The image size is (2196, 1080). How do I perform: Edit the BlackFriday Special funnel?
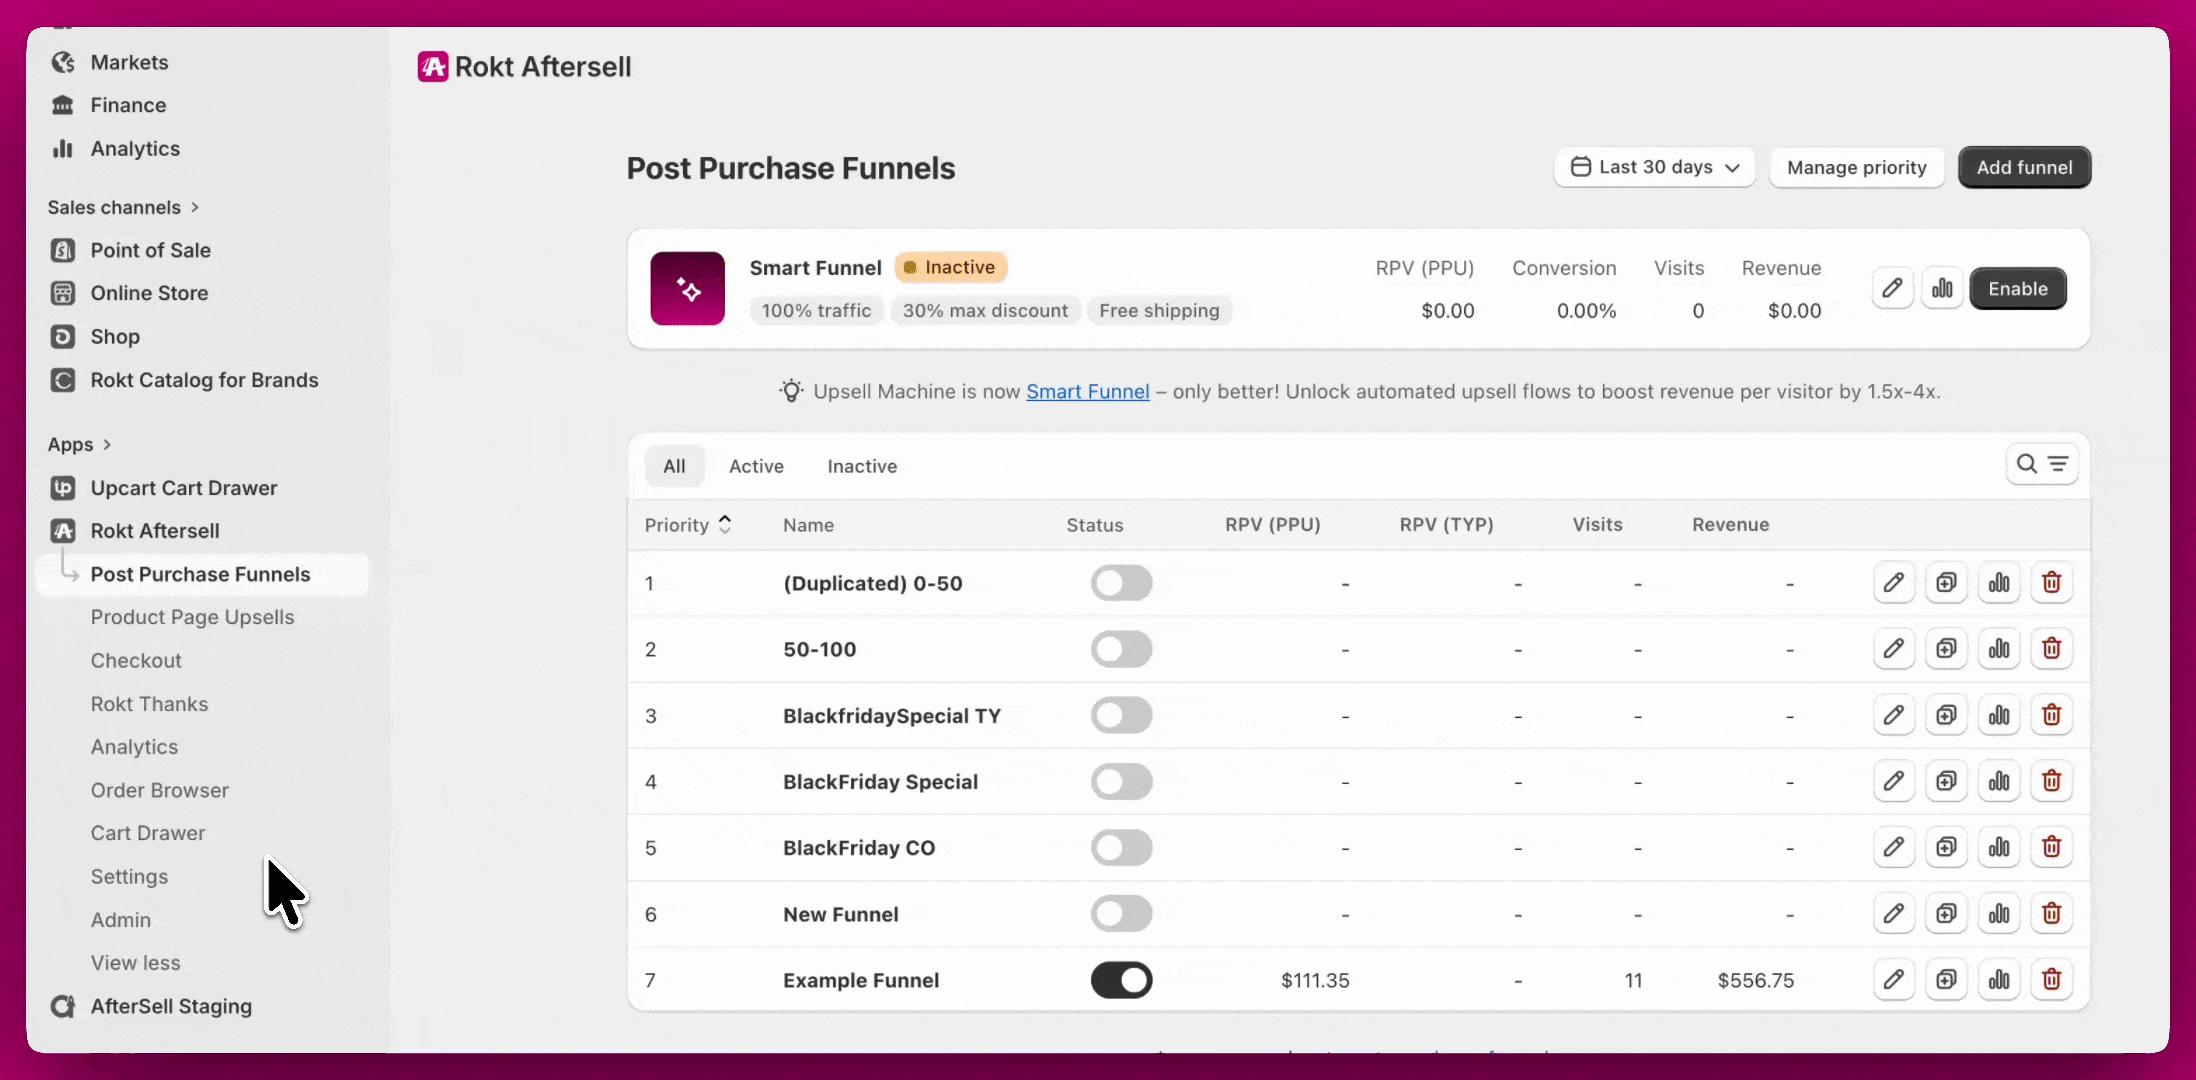(x=1893, y=781)
